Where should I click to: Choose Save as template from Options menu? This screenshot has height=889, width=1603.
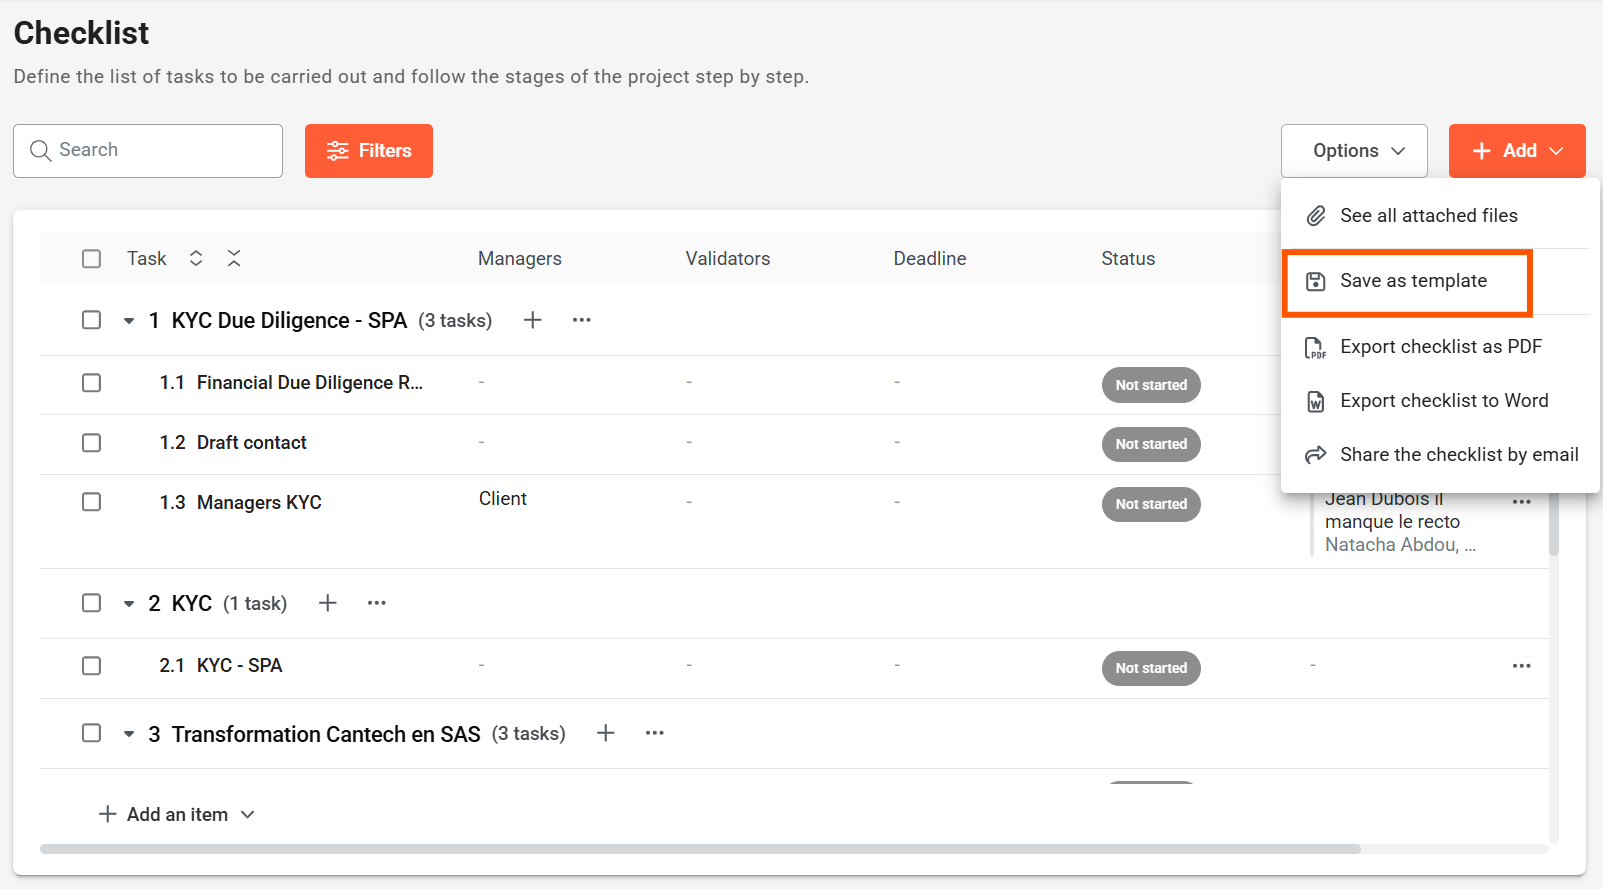pos(1412,281)
